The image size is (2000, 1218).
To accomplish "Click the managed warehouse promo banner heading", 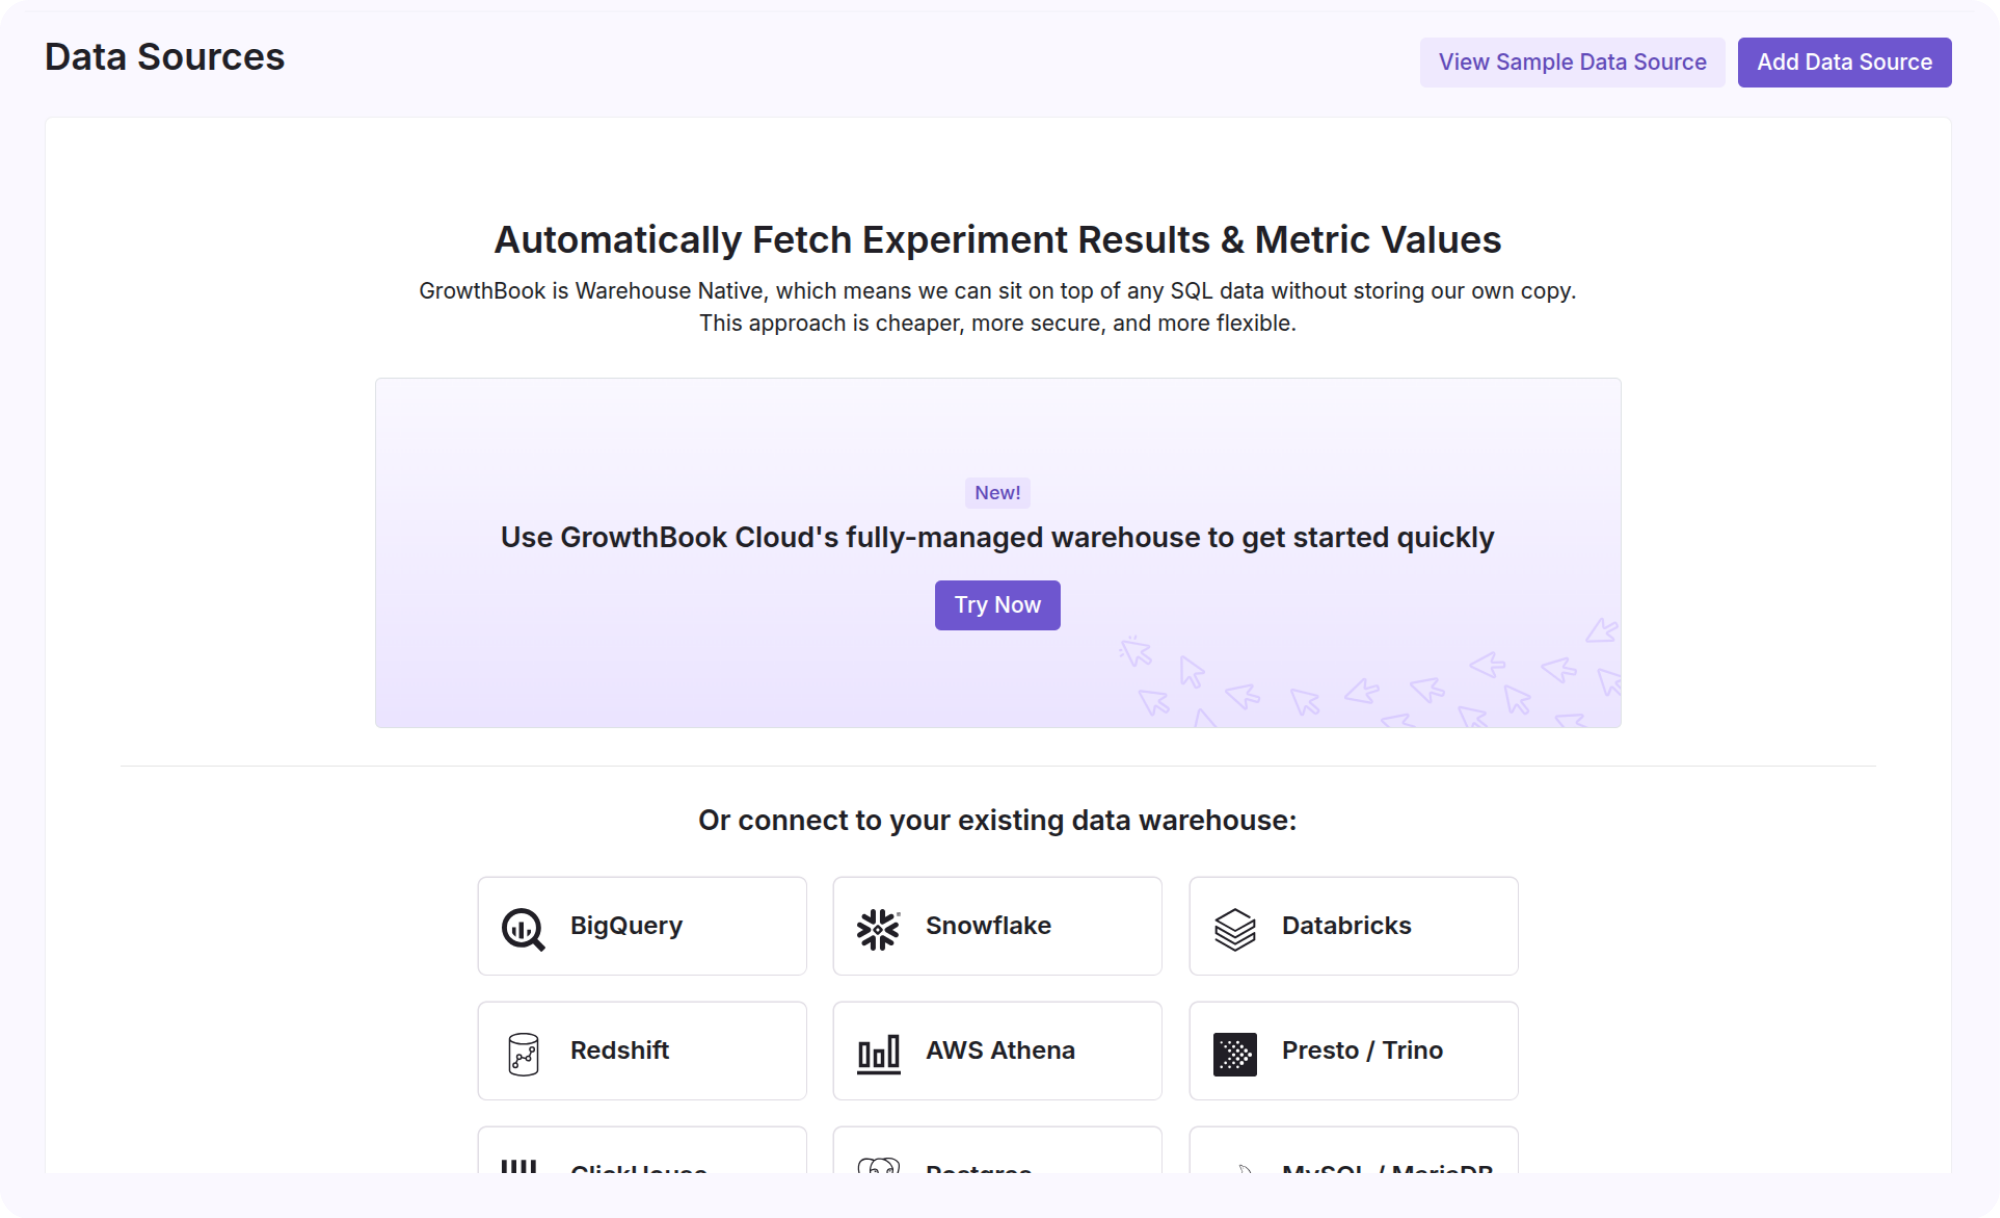I will pyautogui.click(x=997, y=538).
